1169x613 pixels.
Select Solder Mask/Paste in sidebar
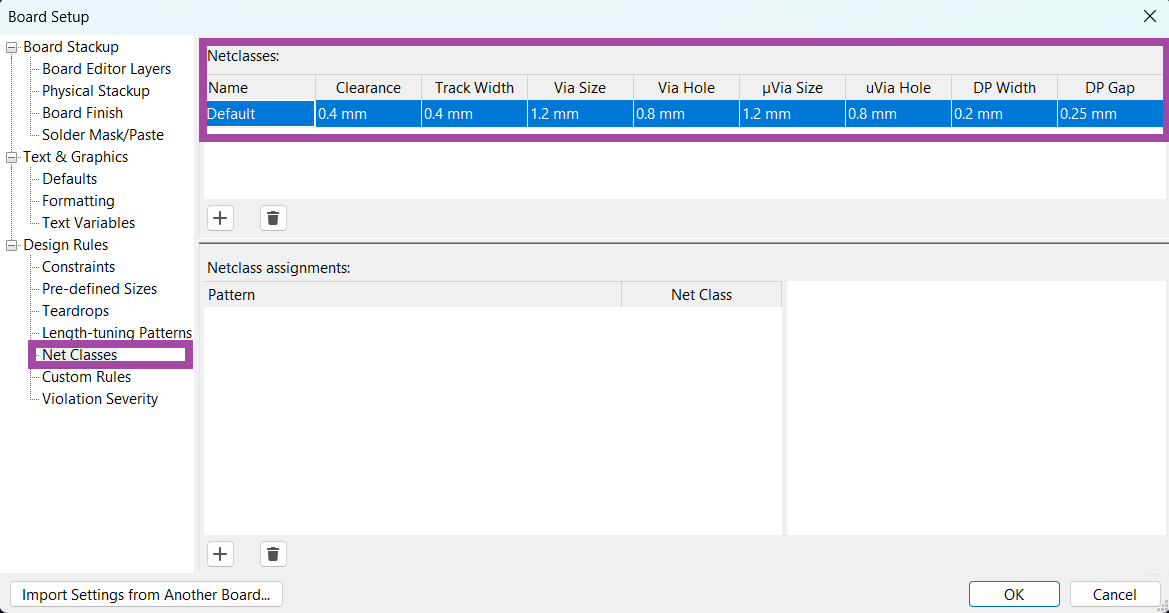pyautogui.click(x=102, y=135)
